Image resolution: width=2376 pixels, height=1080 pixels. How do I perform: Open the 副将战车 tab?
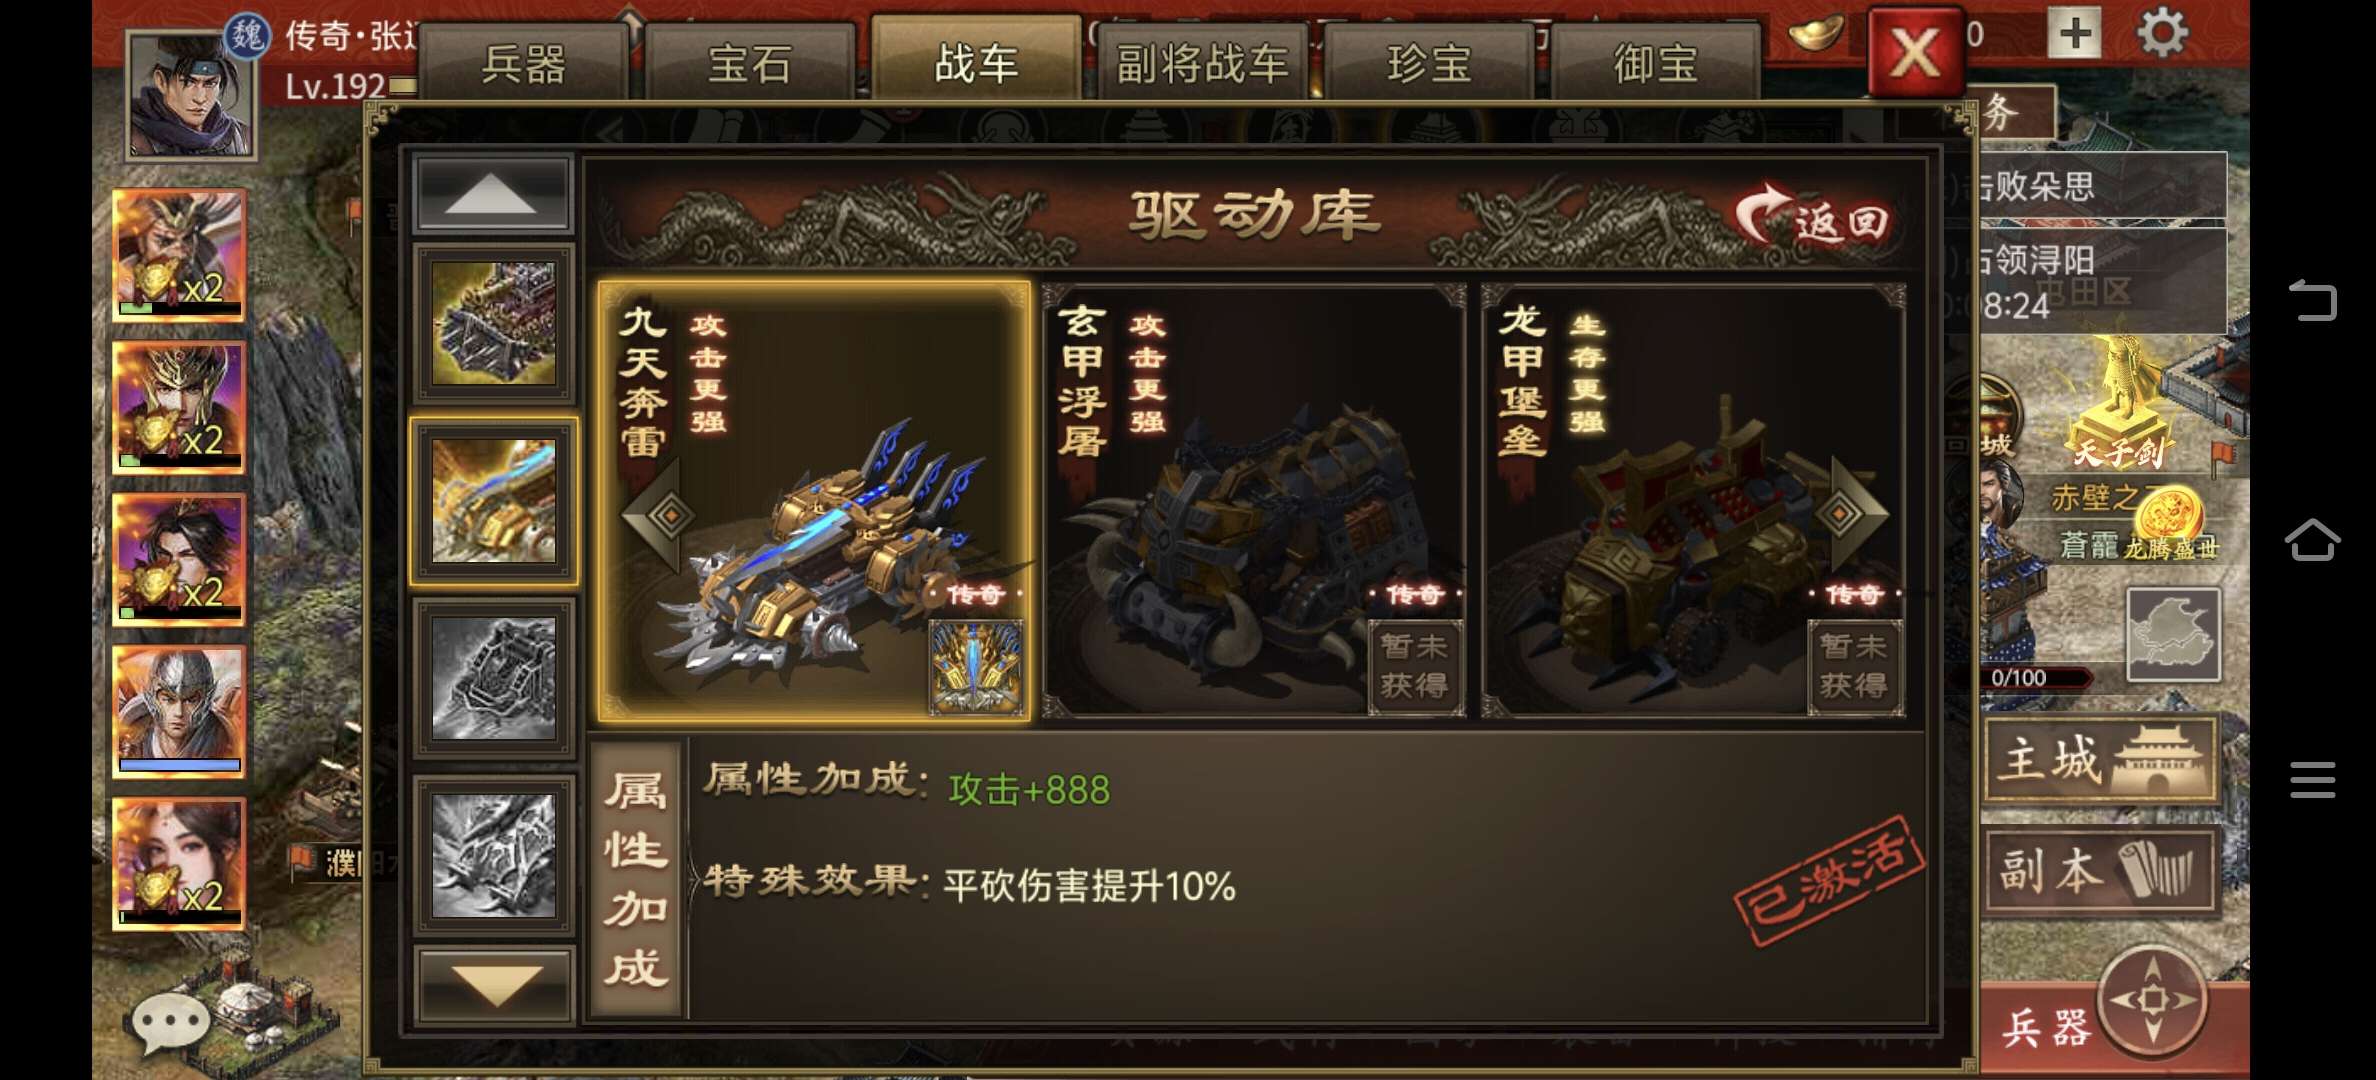click(x=1203, y=64)
